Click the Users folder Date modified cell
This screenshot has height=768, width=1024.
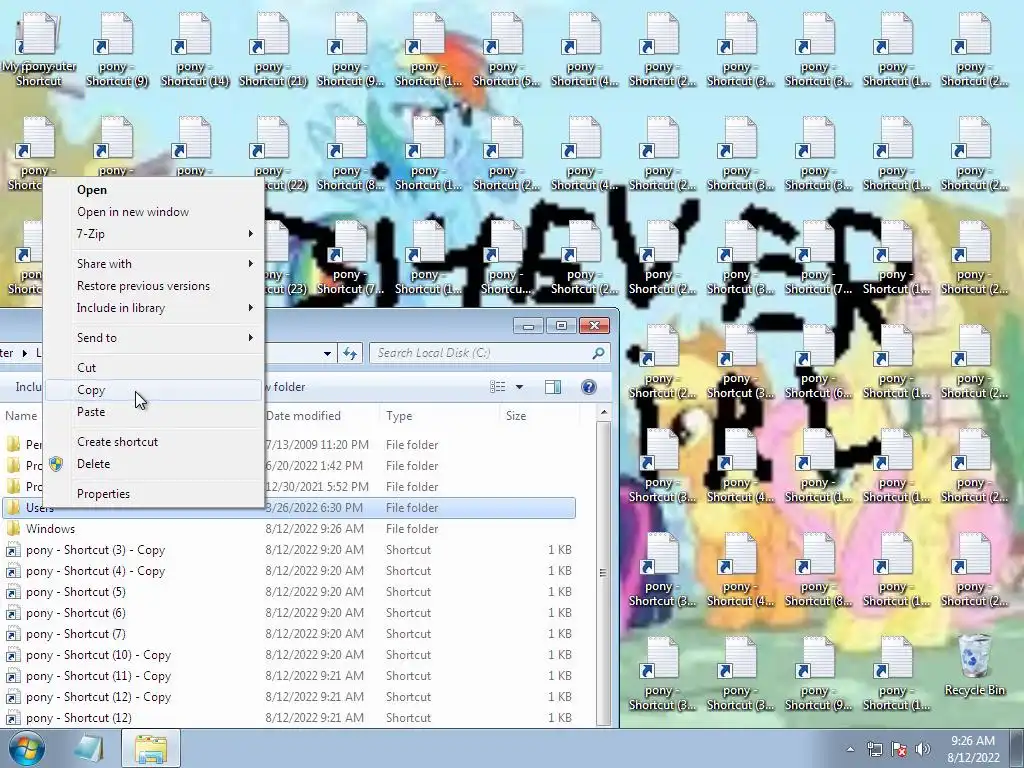tap(314, 508)
